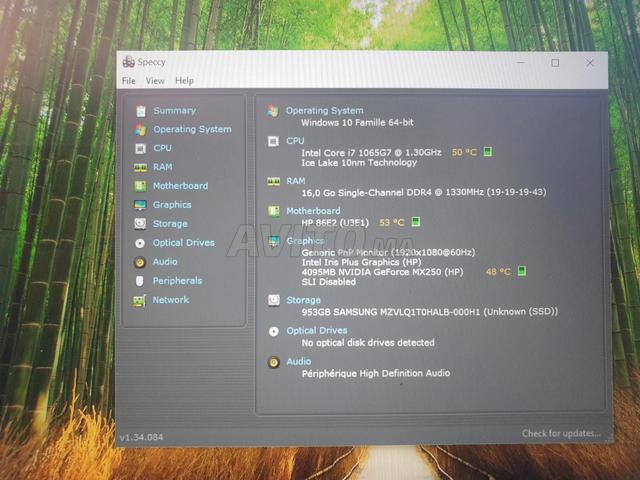Click 'Ice Lake 10nm Technology' text
Image resolution: width=640 pixels, height=480 pixels.
point(359,162)
